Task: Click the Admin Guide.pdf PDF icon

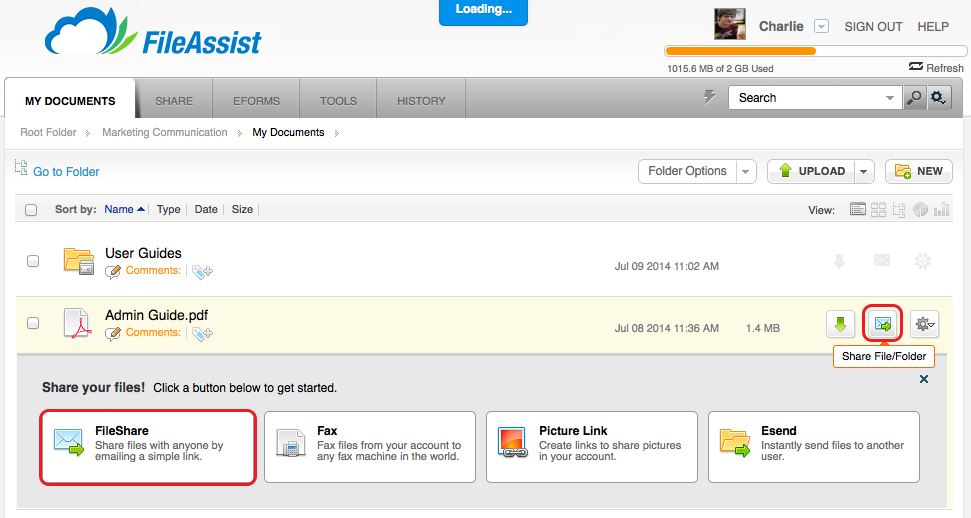Action: 77,323
